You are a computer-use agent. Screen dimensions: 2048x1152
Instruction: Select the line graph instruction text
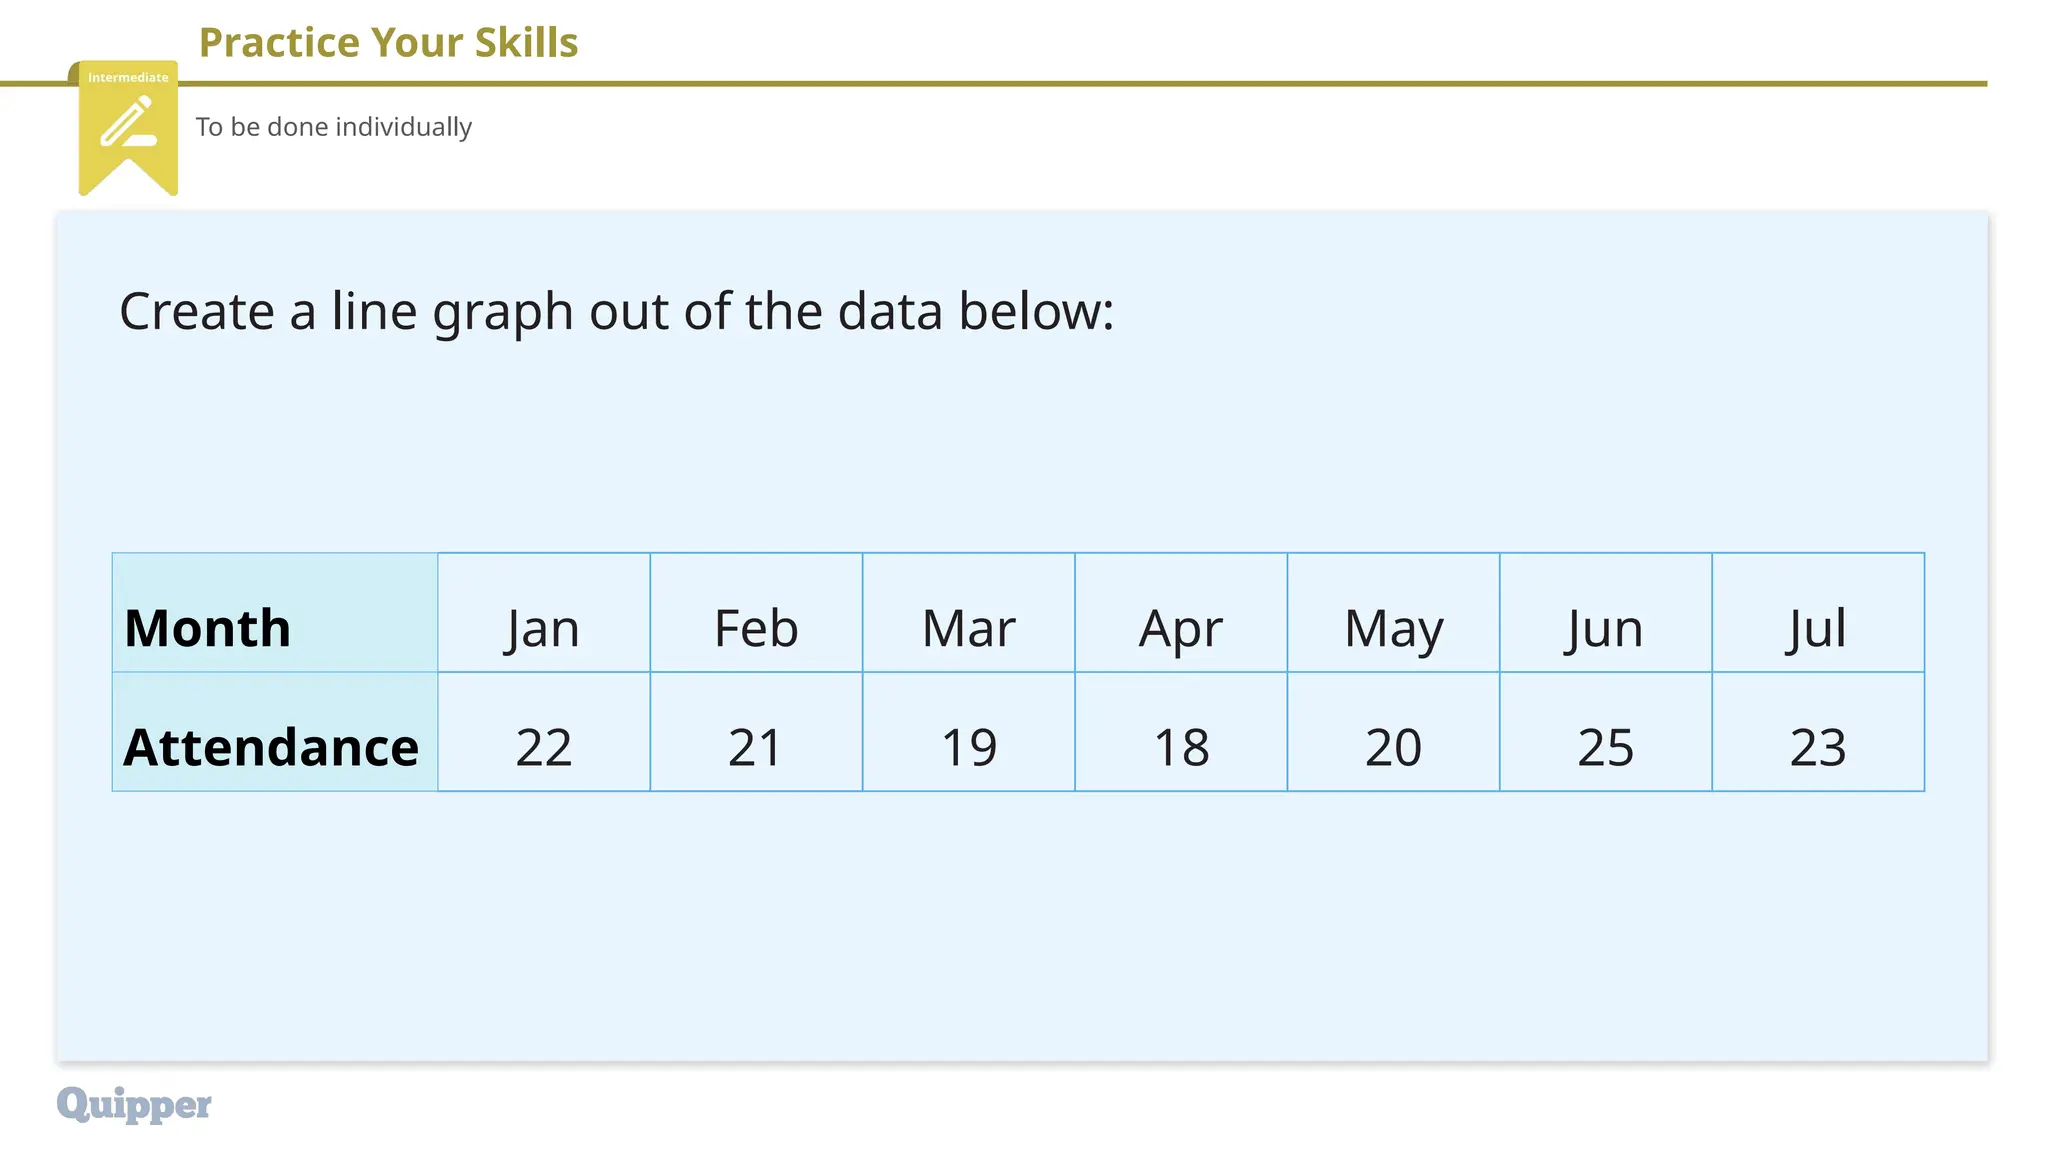616,311
